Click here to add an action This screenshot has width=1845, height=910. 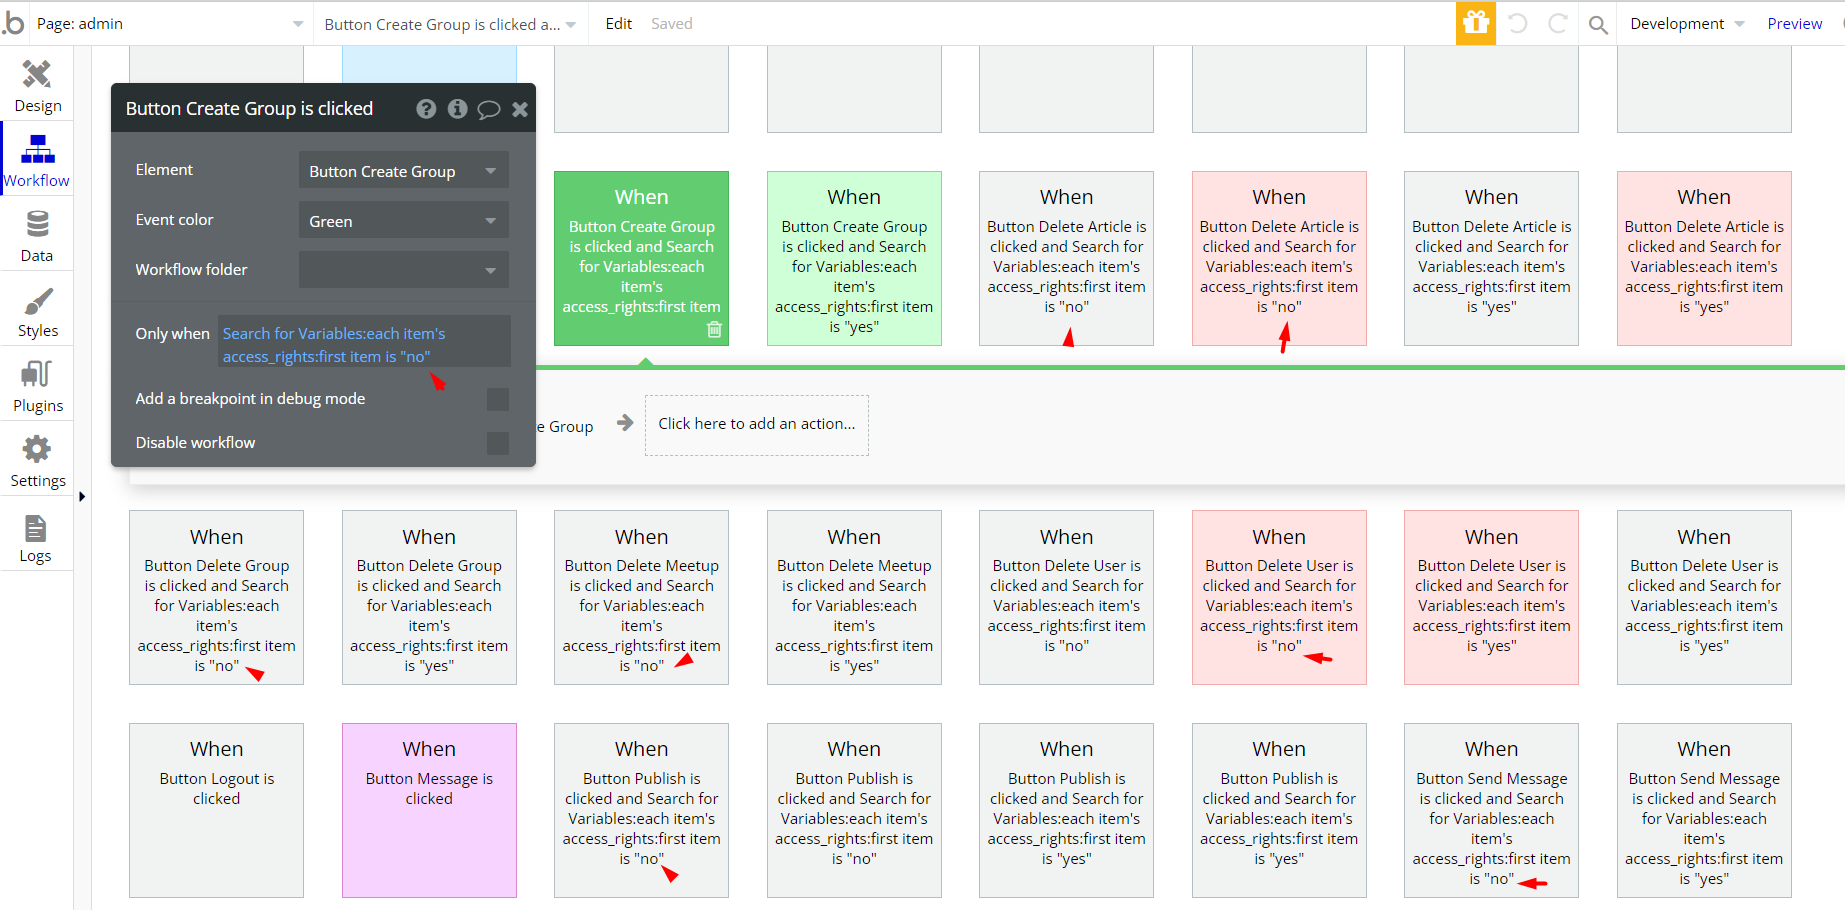(756, 424)
